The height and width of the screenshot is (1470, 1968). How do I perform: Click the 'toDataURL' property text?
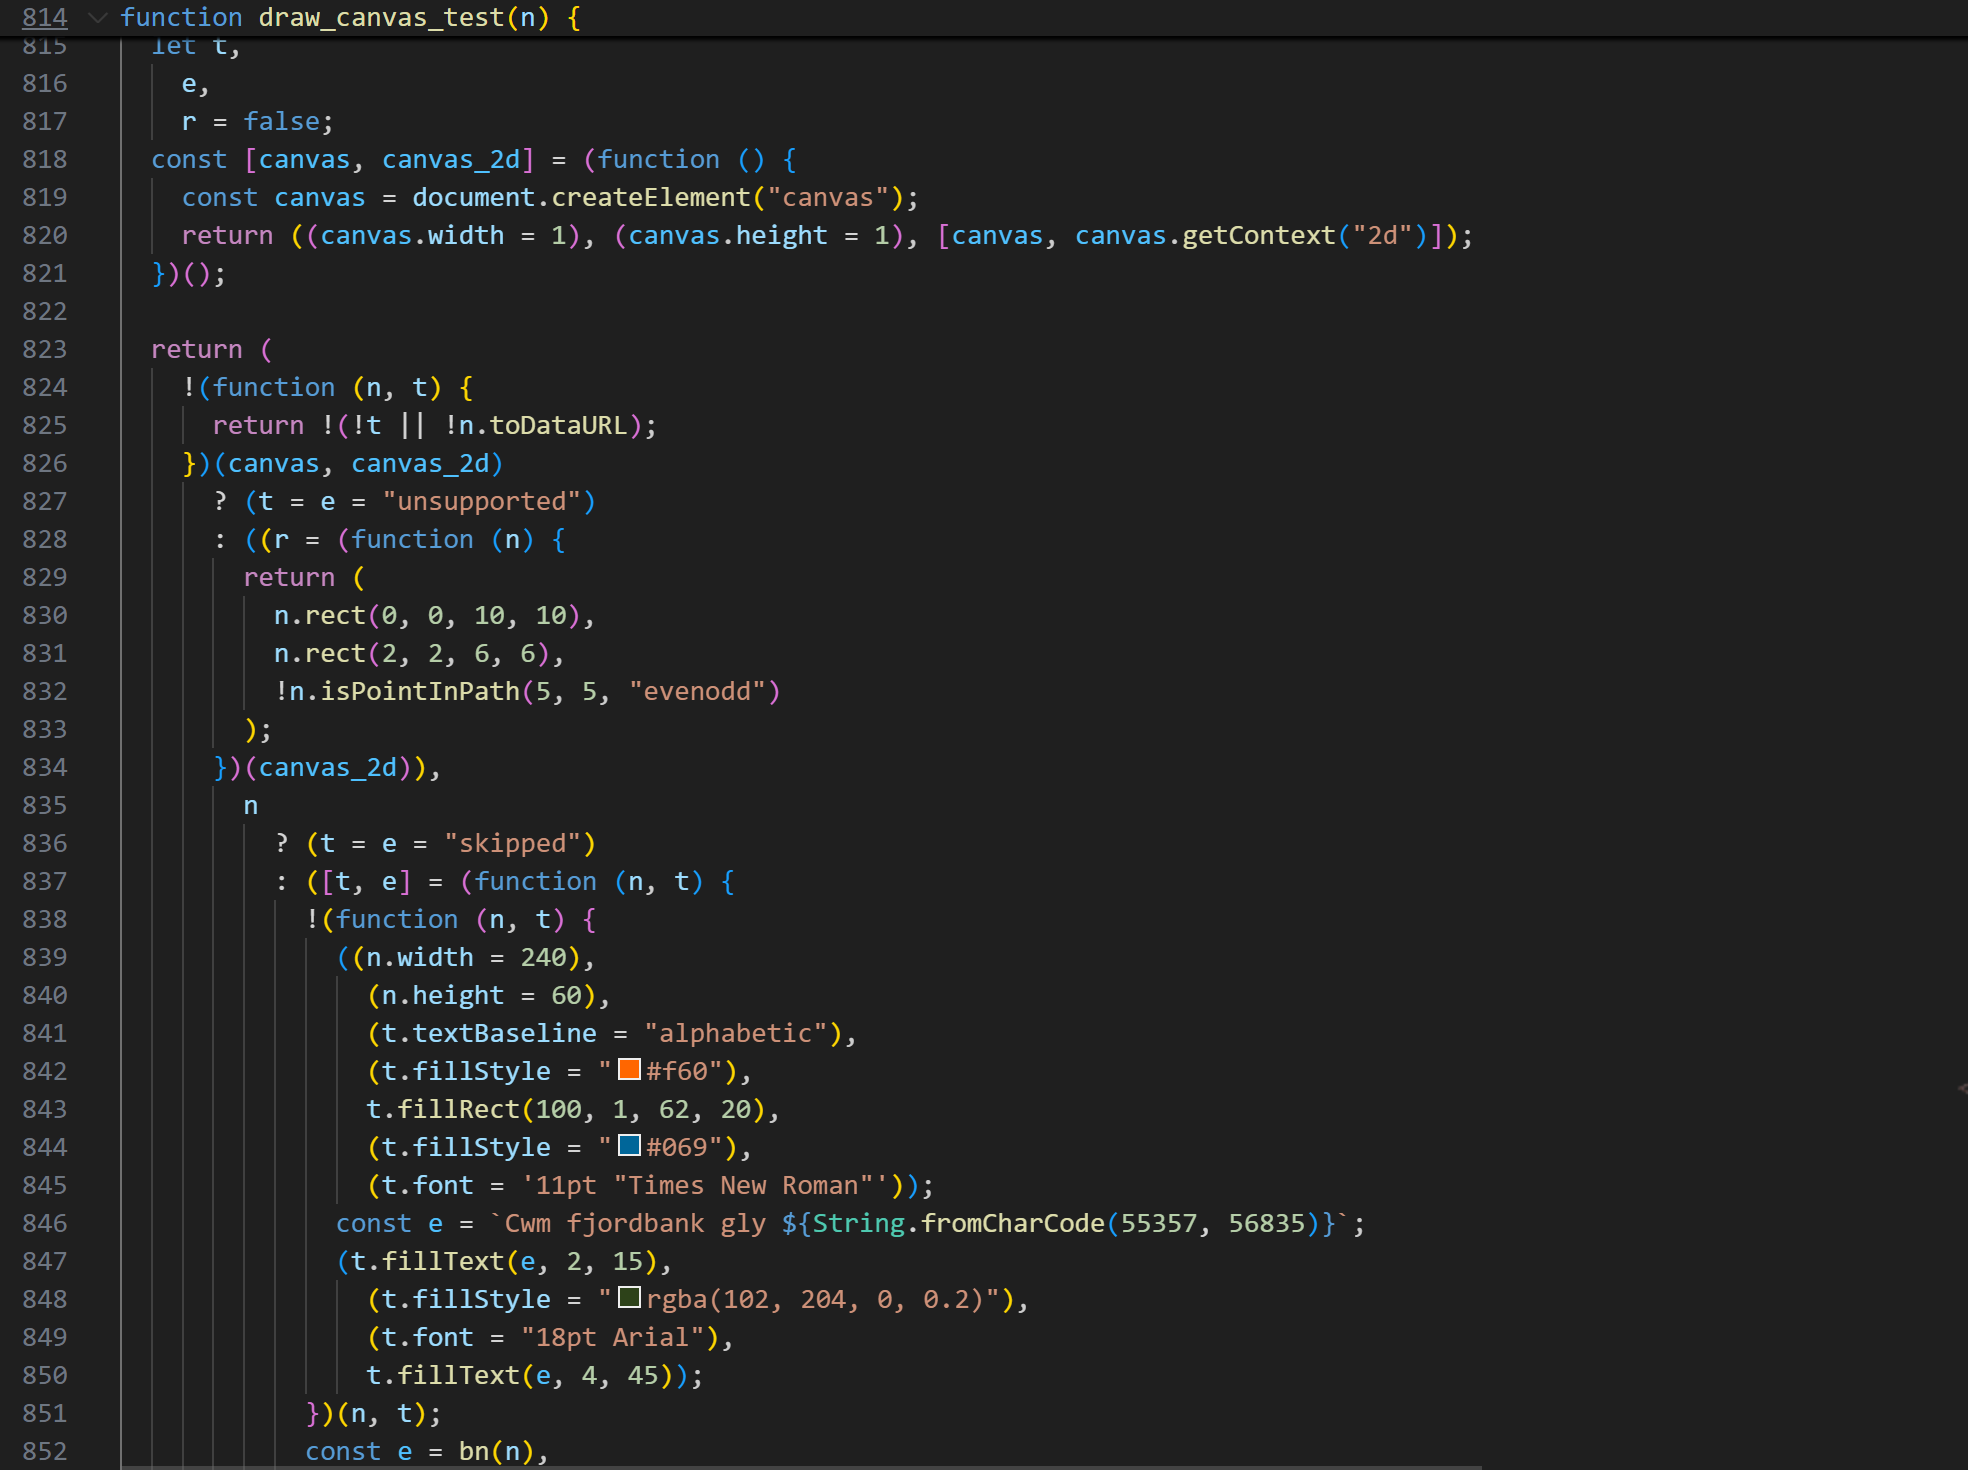[558, 425]
